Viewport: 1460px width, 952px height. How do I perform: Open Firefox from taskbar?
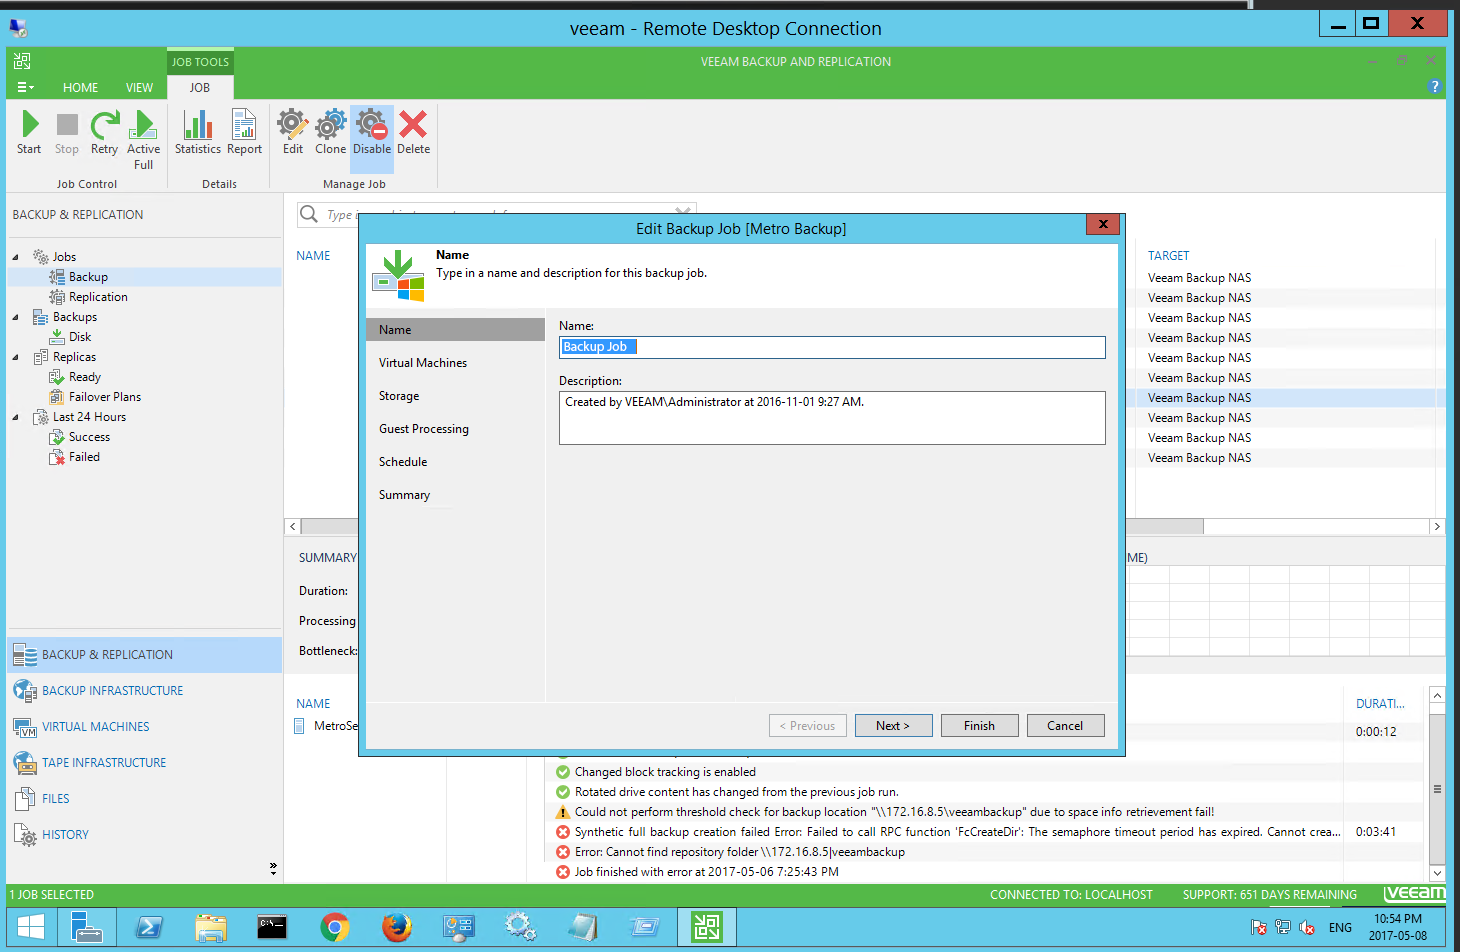click(x=397, y=927)
